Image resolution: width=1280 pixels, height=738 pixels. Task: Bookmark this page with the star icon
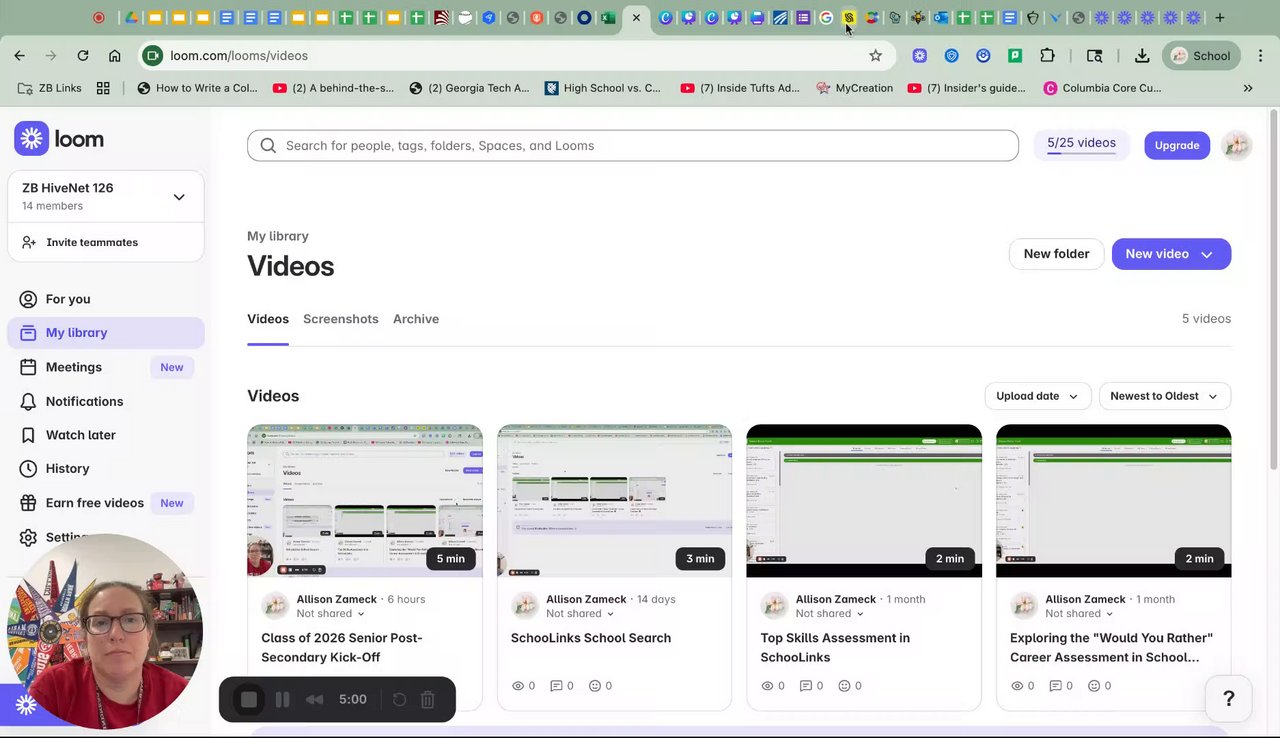click(876, 56)
